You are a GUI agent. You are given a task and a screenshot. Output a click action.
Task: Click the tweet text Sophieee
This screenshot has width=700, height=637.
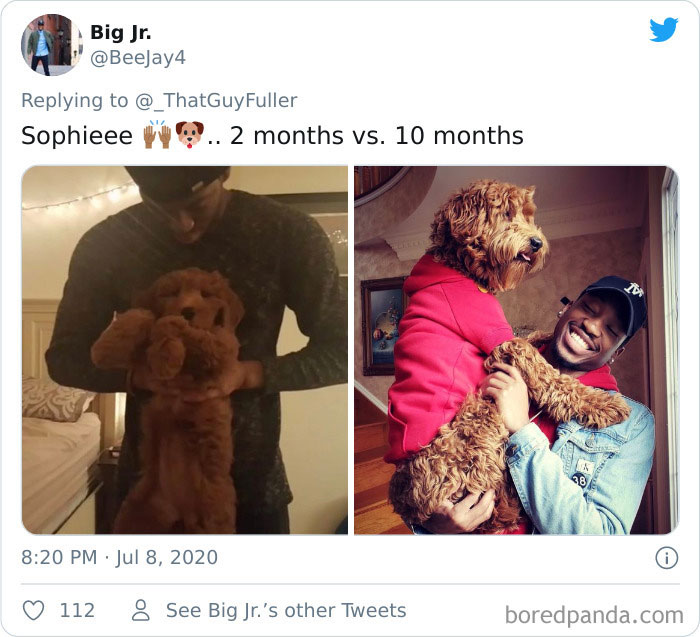77,136
